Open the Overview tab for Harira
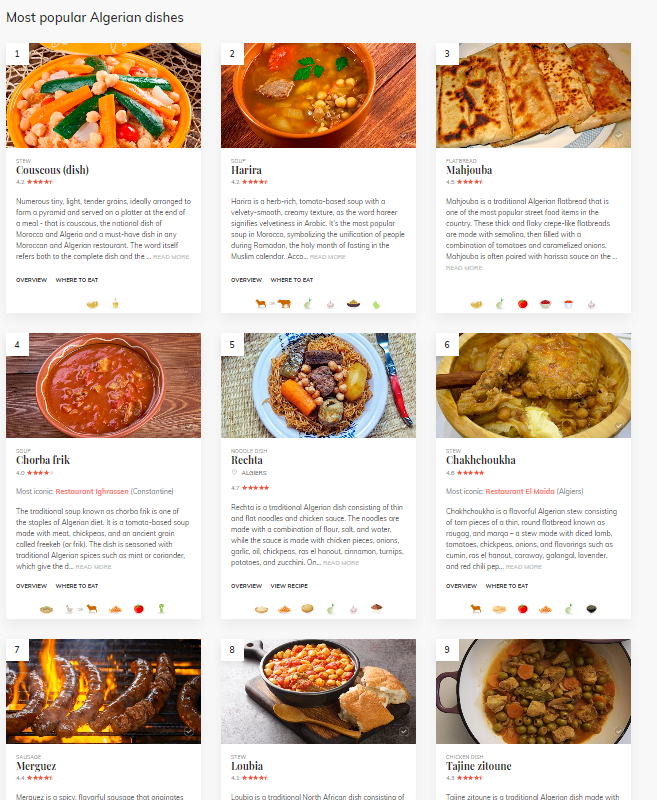Viewport: 657px width, 800px height. tap(246, 280)
